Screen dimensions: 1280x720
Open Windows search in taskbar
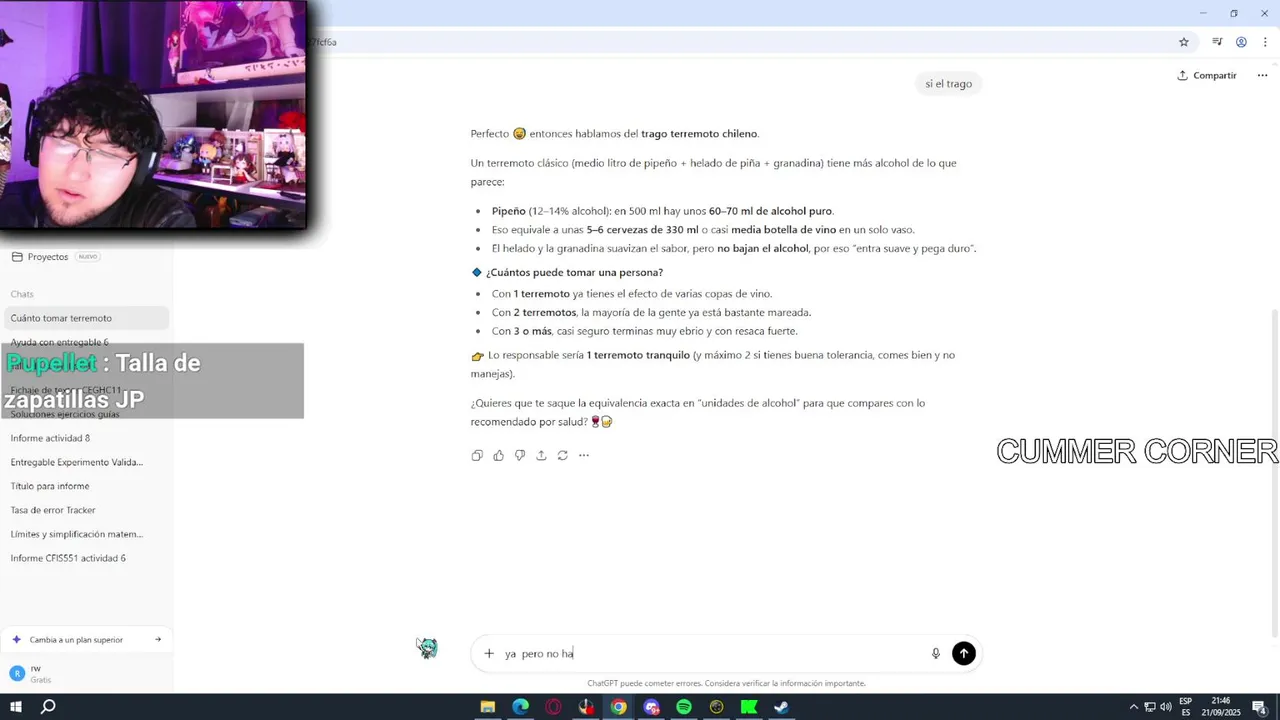click(48, 707)
